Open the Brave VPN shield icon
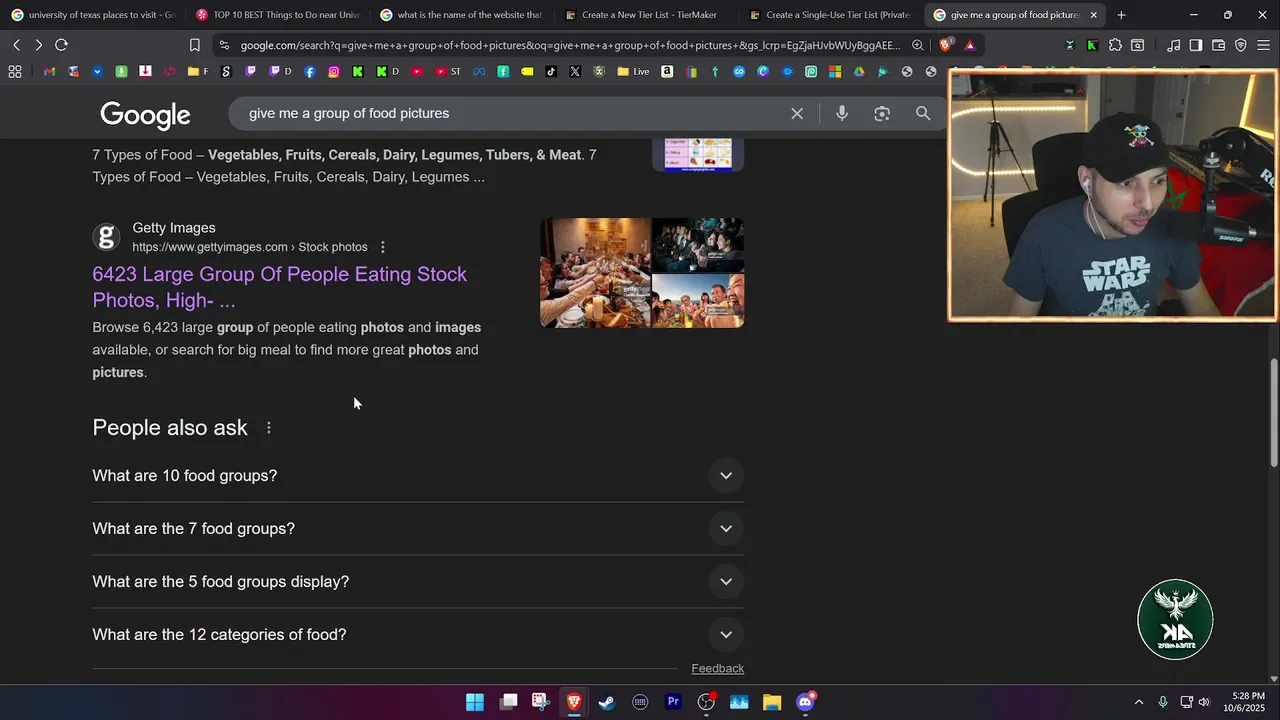This screenshot has width=1280, height=720. tap(1241, 45)
